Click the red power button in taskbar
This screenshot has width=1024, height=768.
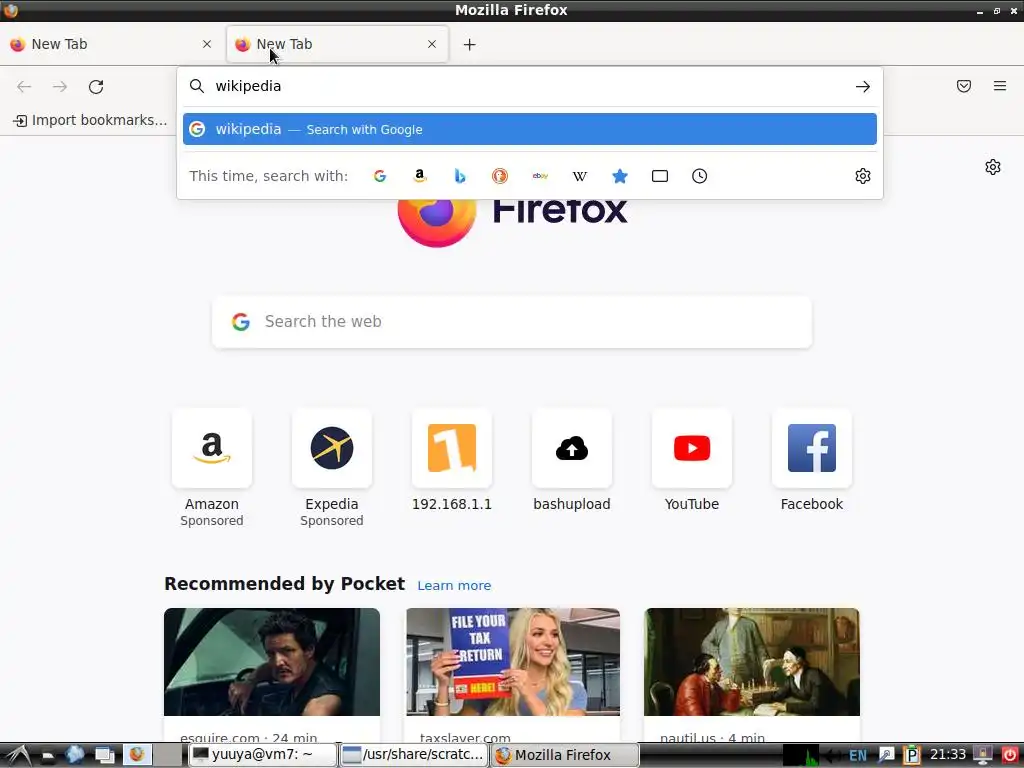[x=1009, y=755]
